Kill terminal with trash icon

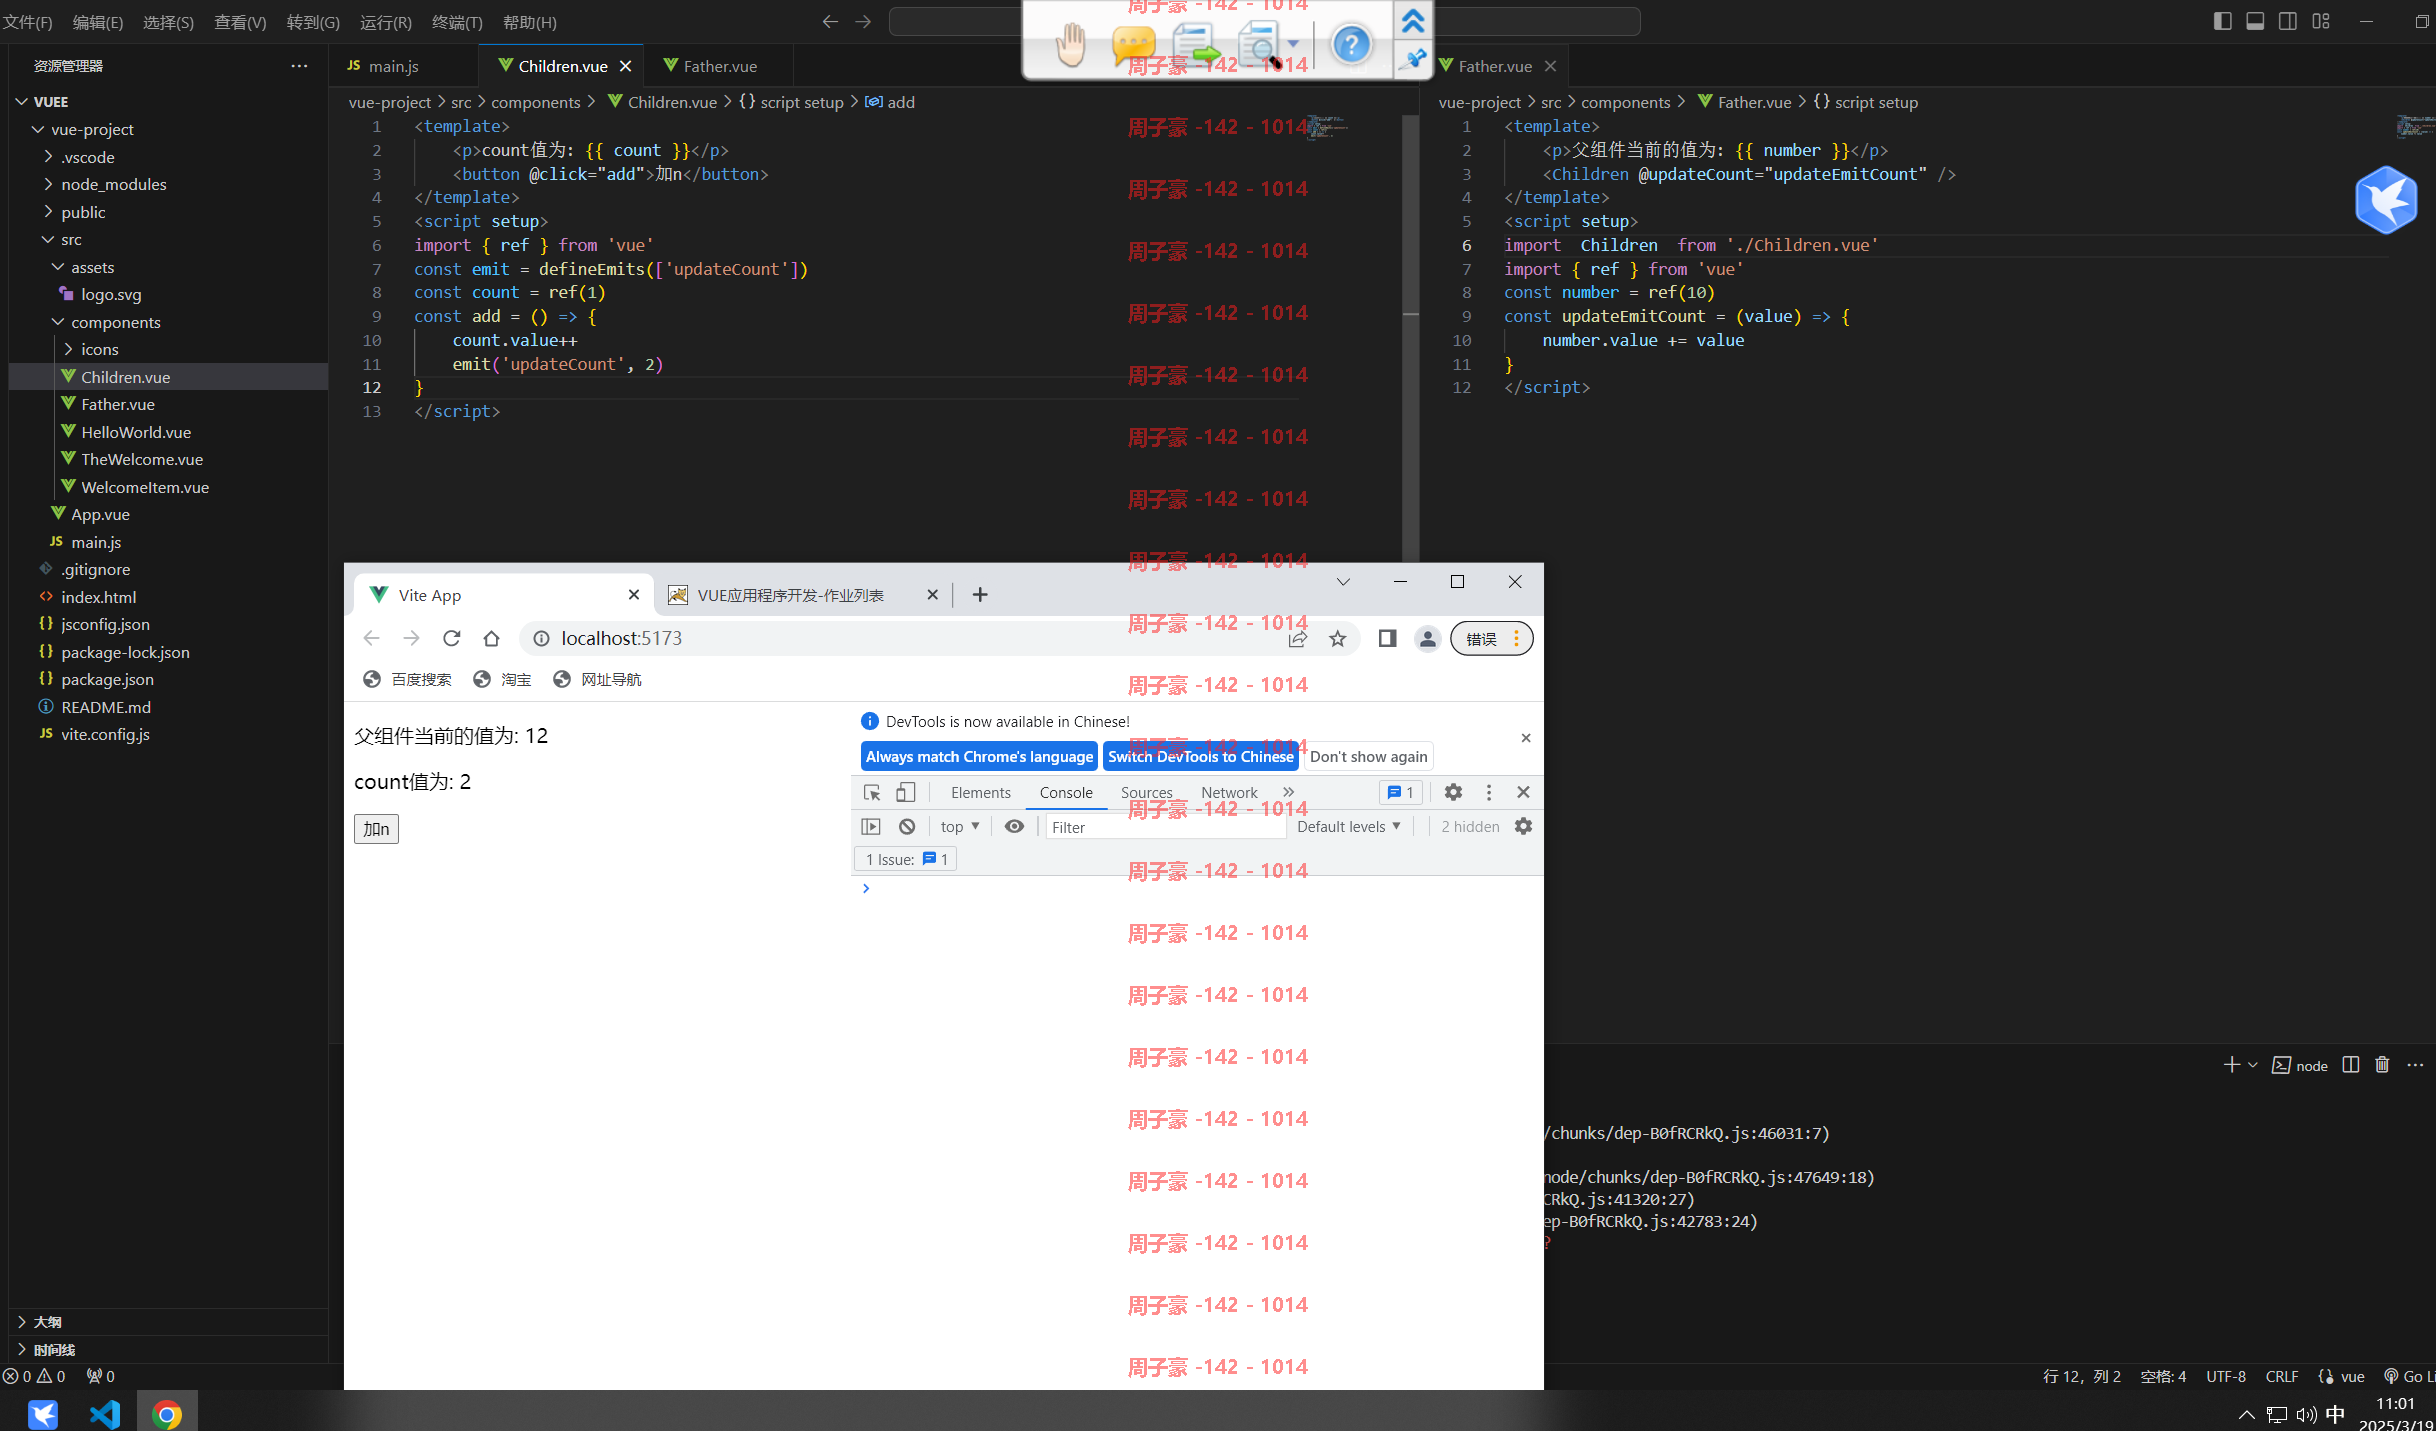2382,1065
